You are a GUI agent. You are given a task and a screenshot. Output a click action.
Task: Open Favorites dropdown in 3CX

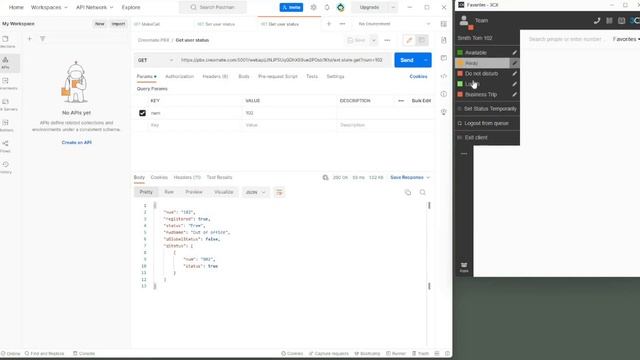626,39
